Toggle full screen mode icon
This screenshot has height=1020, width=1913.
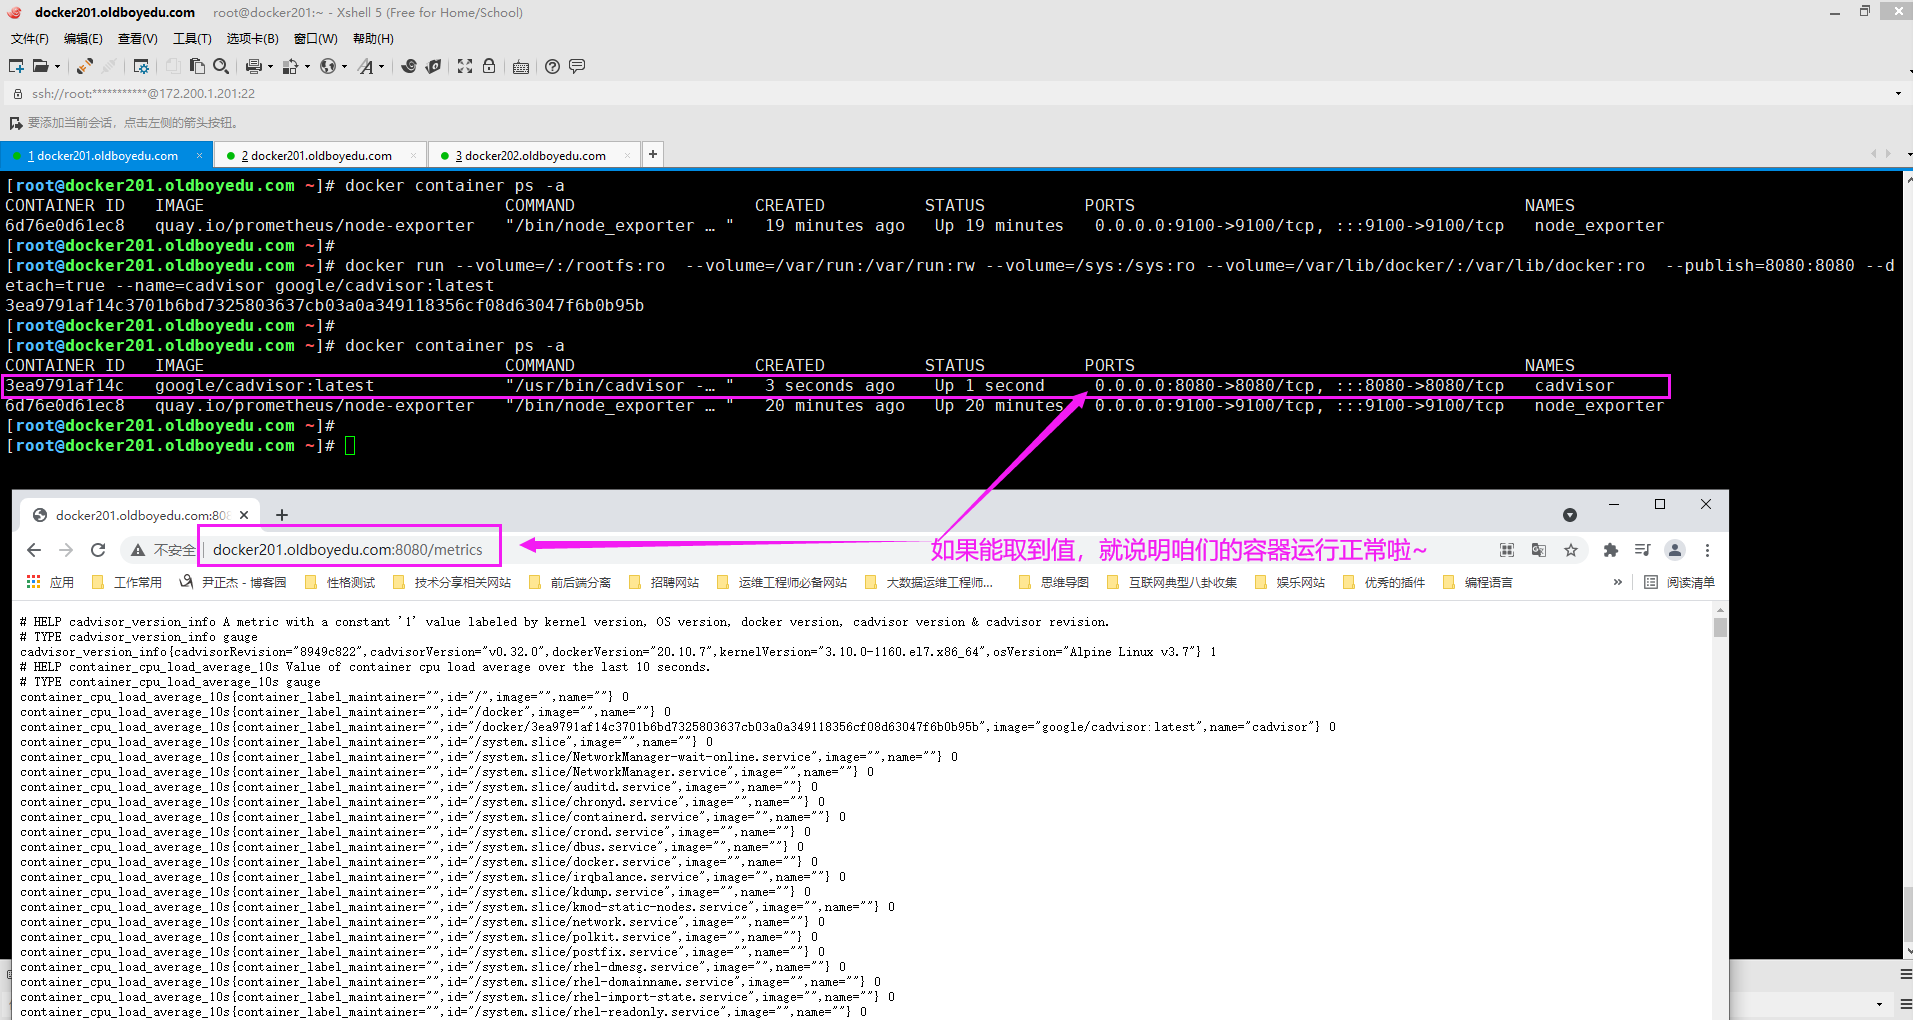[x=465, y=66]
